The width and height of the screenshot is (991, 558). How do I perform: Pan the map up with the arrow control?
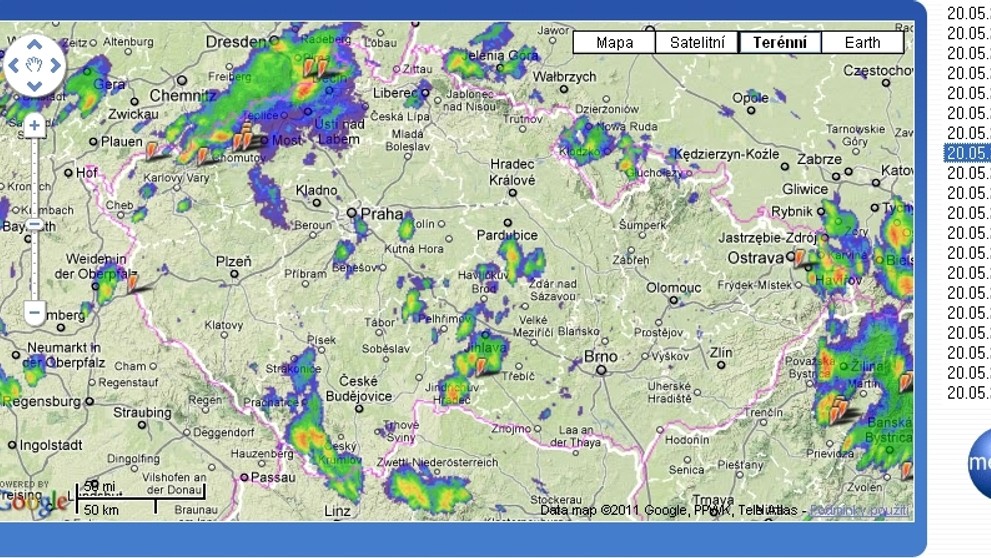pyautogui.click(x=34, y=45)
